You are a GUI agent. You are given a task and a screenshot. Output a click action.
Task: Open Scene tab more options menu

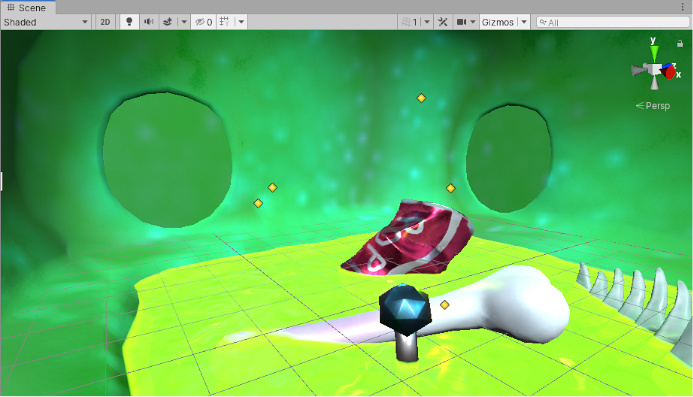tap(683, 7)
